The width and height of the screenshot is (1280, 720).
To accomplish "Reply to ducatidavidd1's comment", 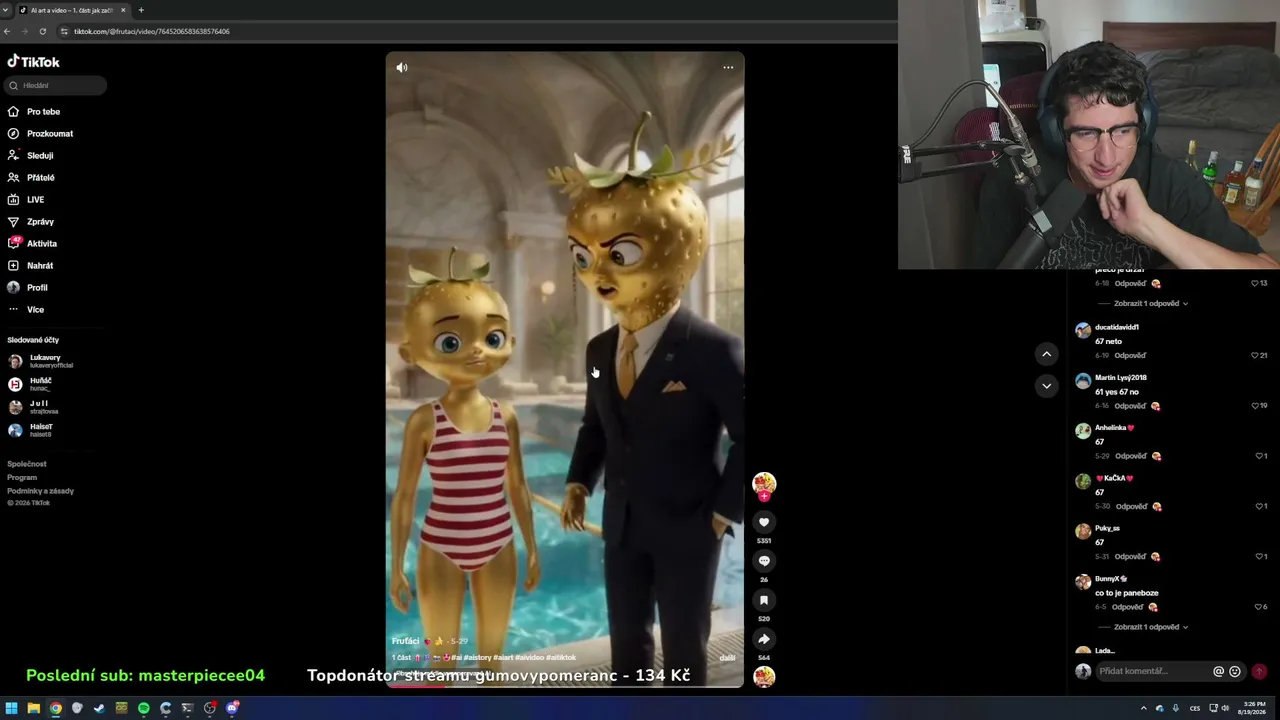I will pyautogui.click(x=1131, y=356).
